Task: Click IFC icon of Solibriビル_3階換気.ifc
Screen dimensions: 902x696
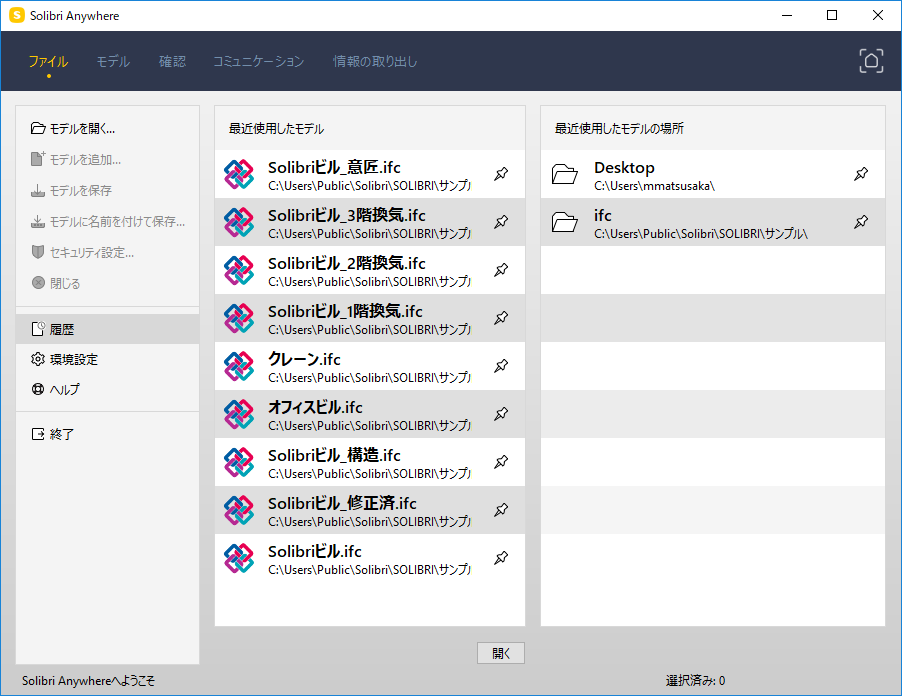Action: (239, 222)
